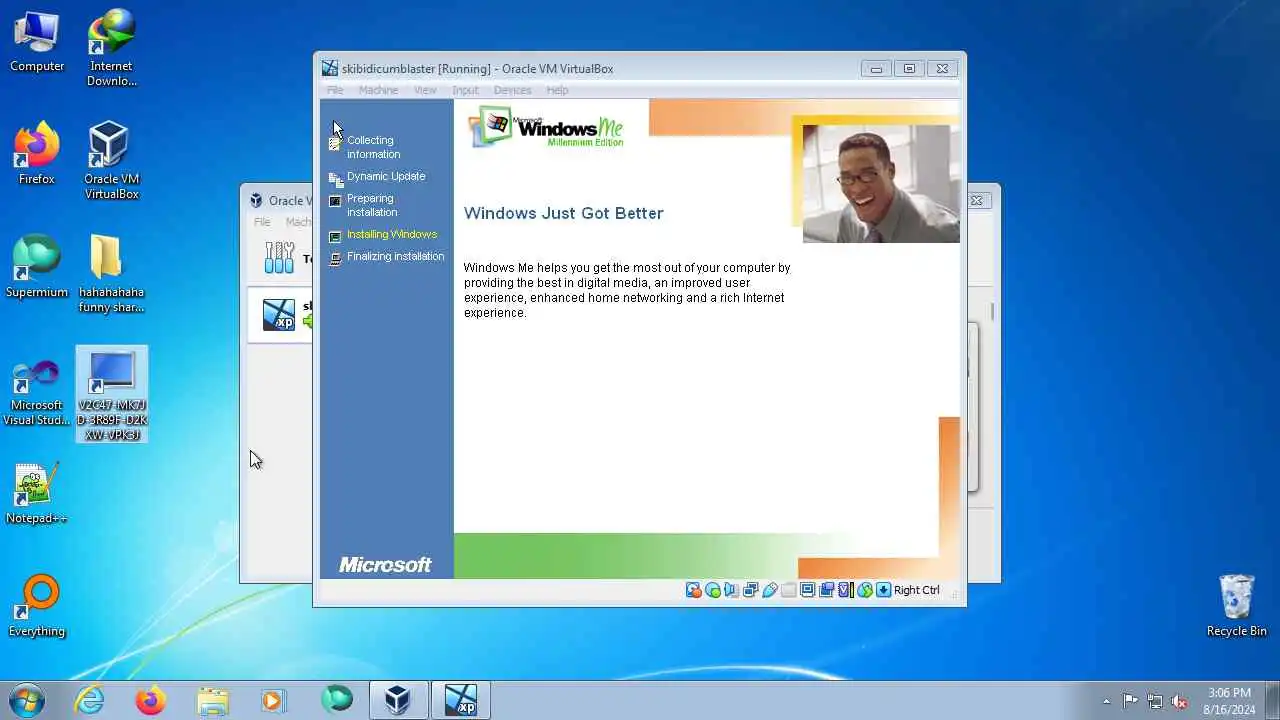Click the Show desktop strip beside the clock
Screen dimensions: 1280x720
click(1272, 700)
